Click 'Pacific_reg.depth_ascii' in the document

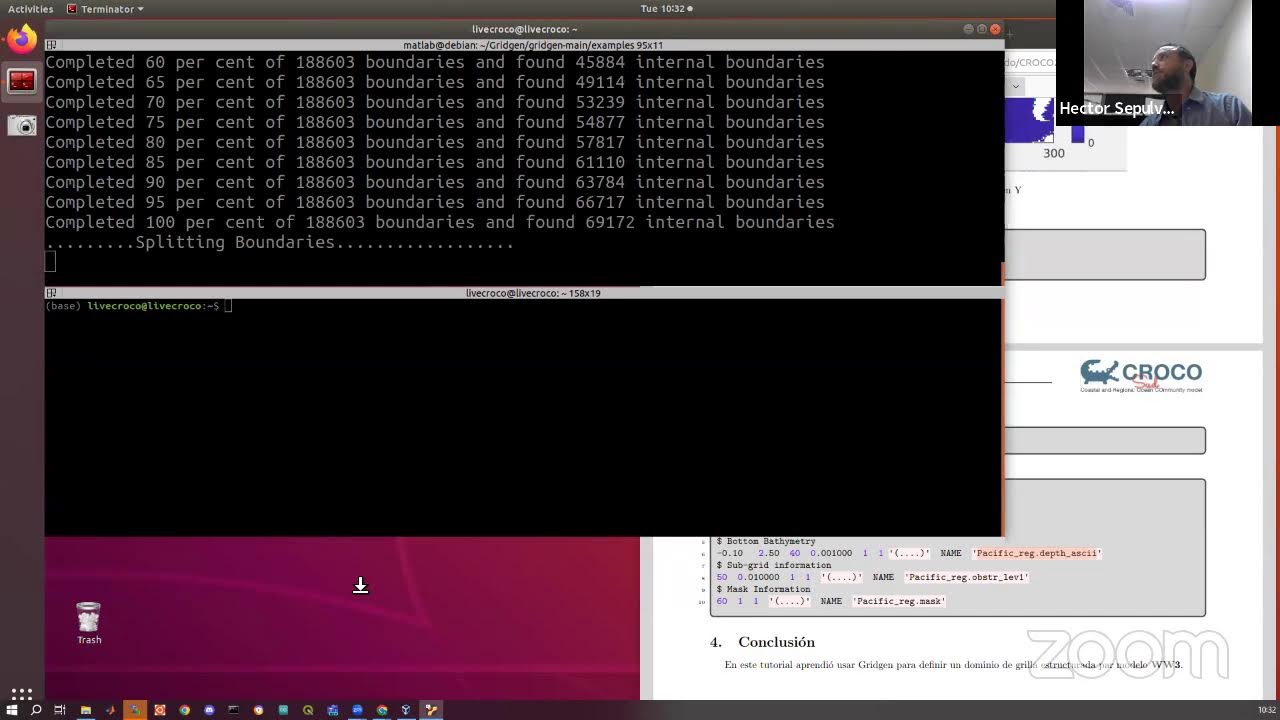pyautogui.click(x=1036, y=553)
